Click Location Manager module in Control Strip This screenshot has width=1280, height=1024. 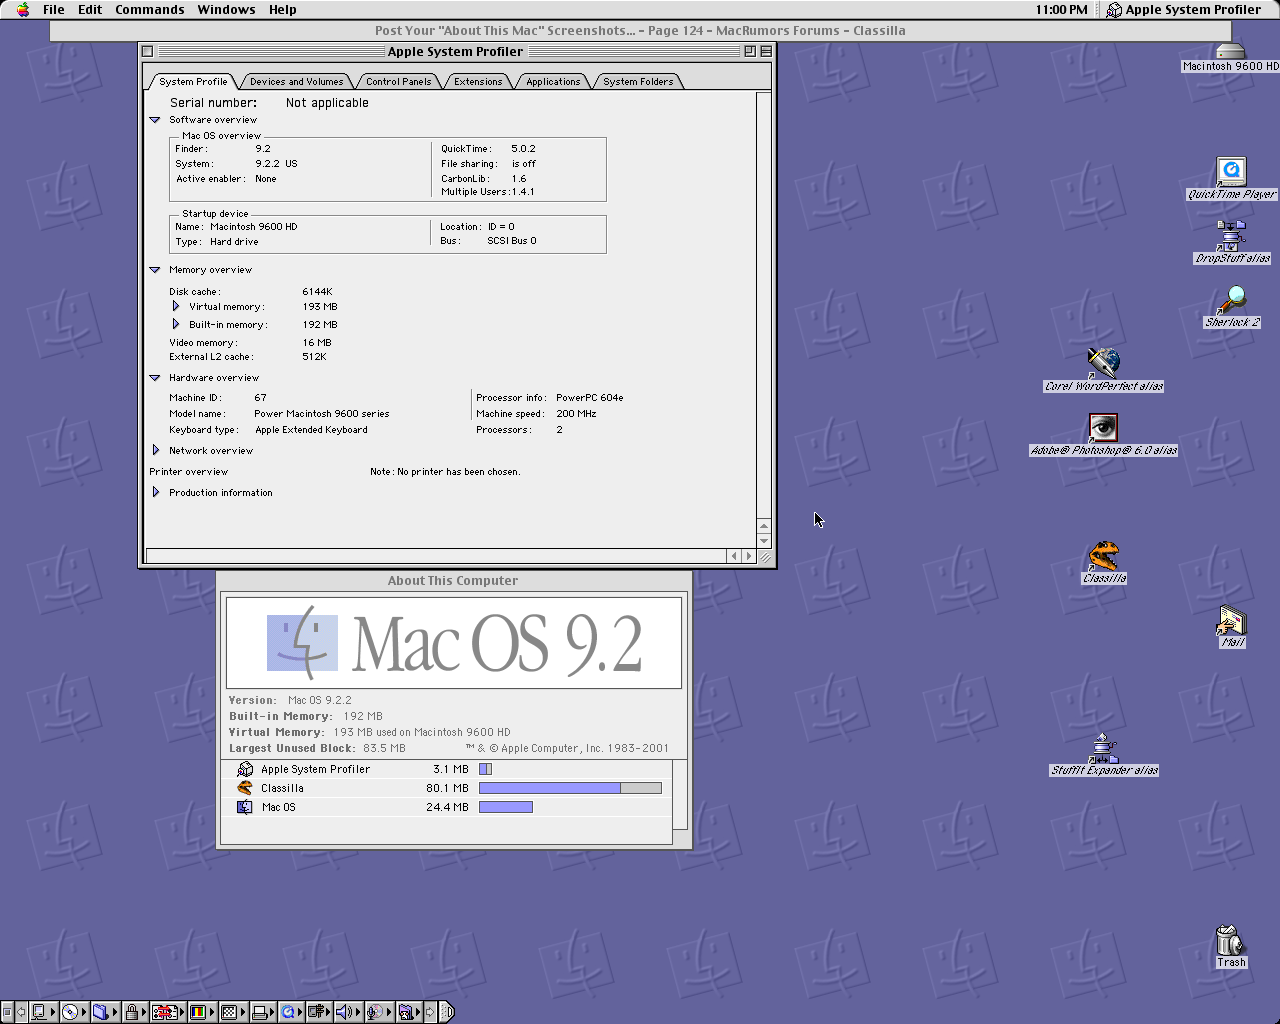click(168, 1012)
